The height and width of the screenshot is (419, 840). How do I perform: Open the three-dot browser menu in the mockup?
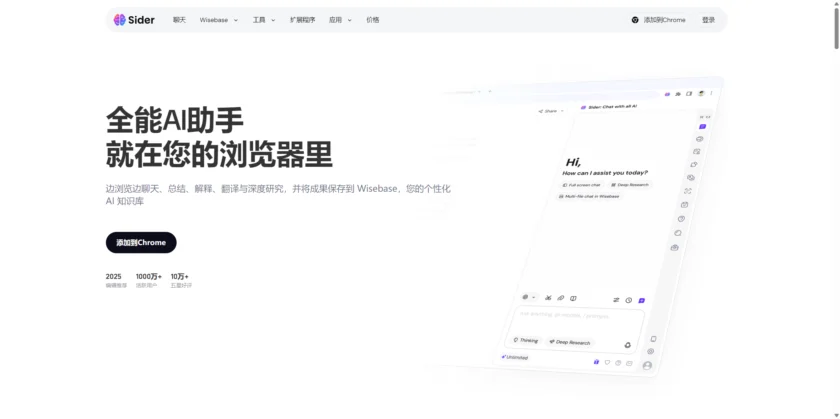[711, 93]
